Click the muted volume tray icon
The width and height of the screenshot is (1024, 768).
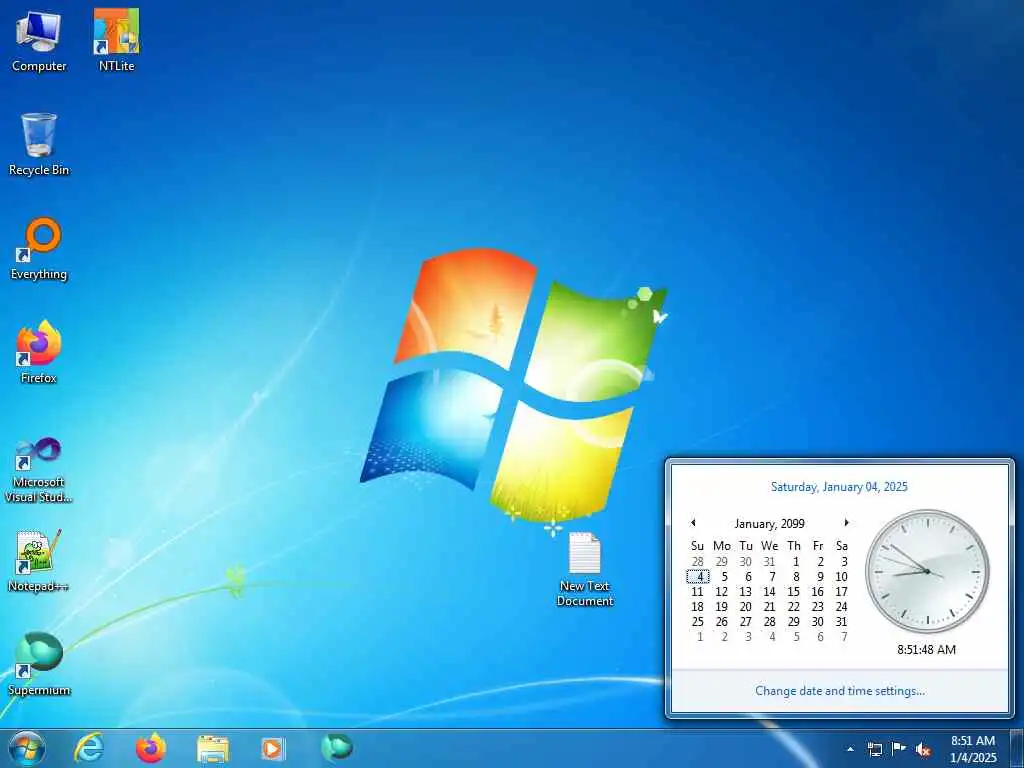pos(923,749)
